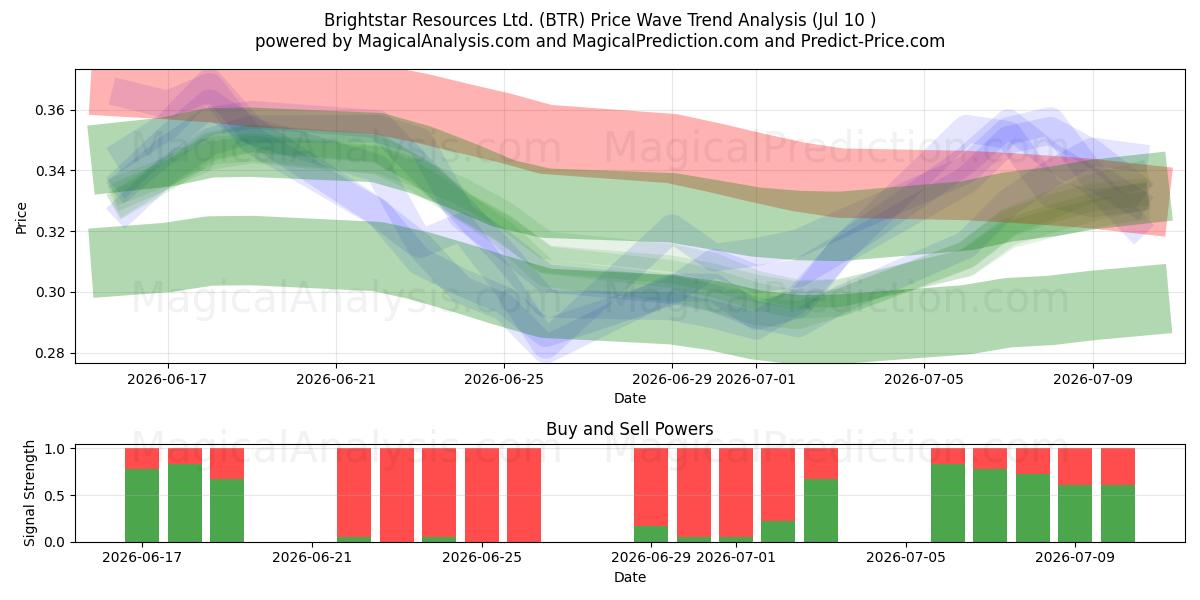Screen dimensions: 1200x600
Task: Click the 'powered by MagicalAnalysis.com' subtitle line
Action: point(600,41)
